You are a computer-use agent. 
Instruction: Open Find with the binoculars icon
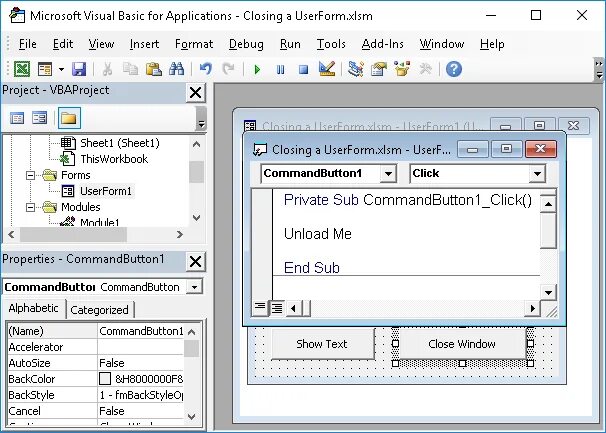click(x=177, y=70)
